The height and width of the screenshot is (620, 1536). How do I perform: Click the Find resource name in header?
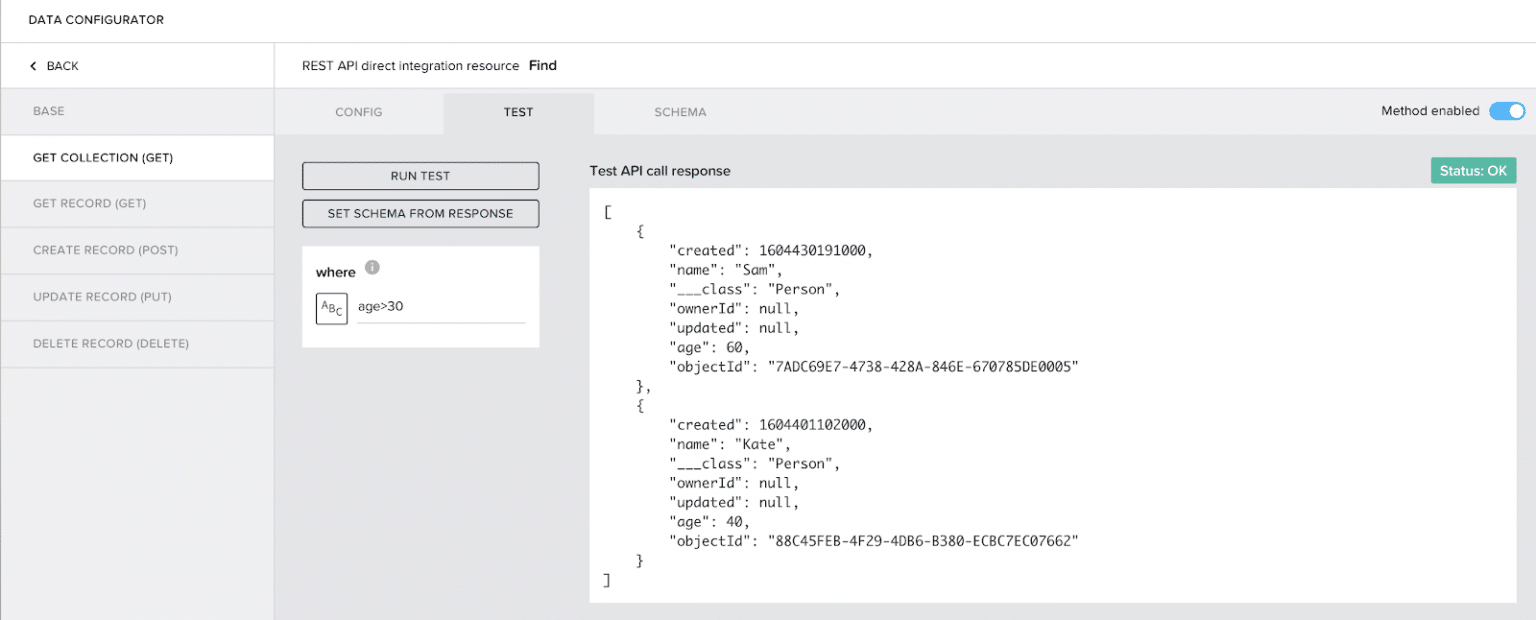coord(542,66)
